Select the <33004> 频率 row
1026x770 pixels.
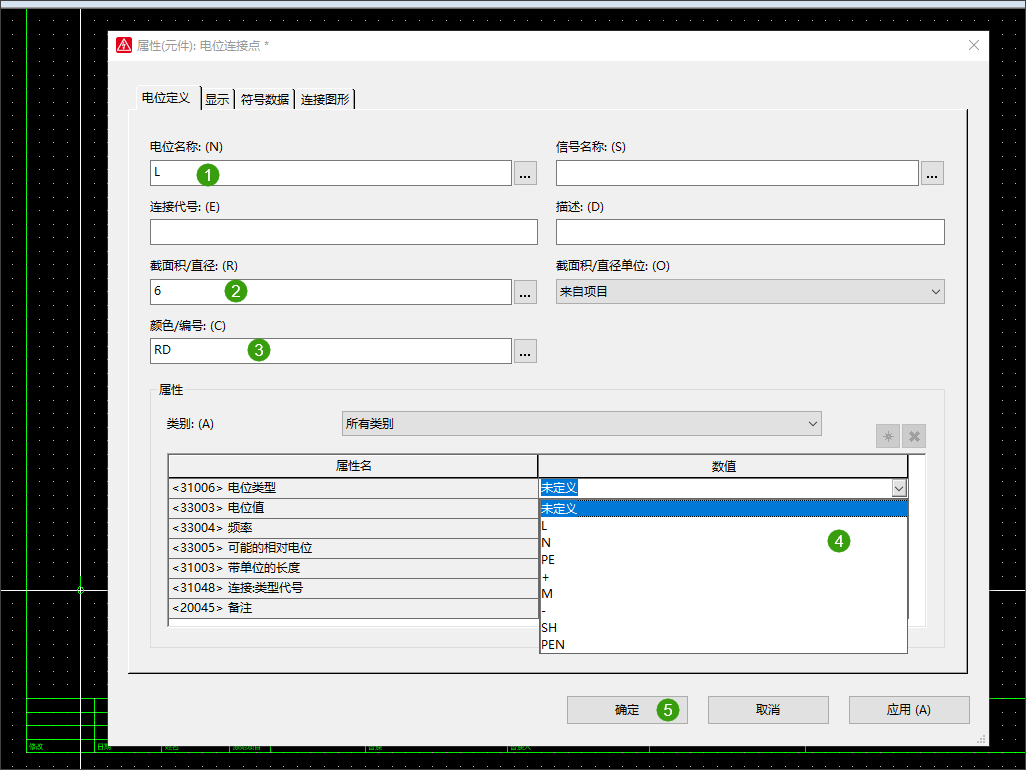click(353, 528)
